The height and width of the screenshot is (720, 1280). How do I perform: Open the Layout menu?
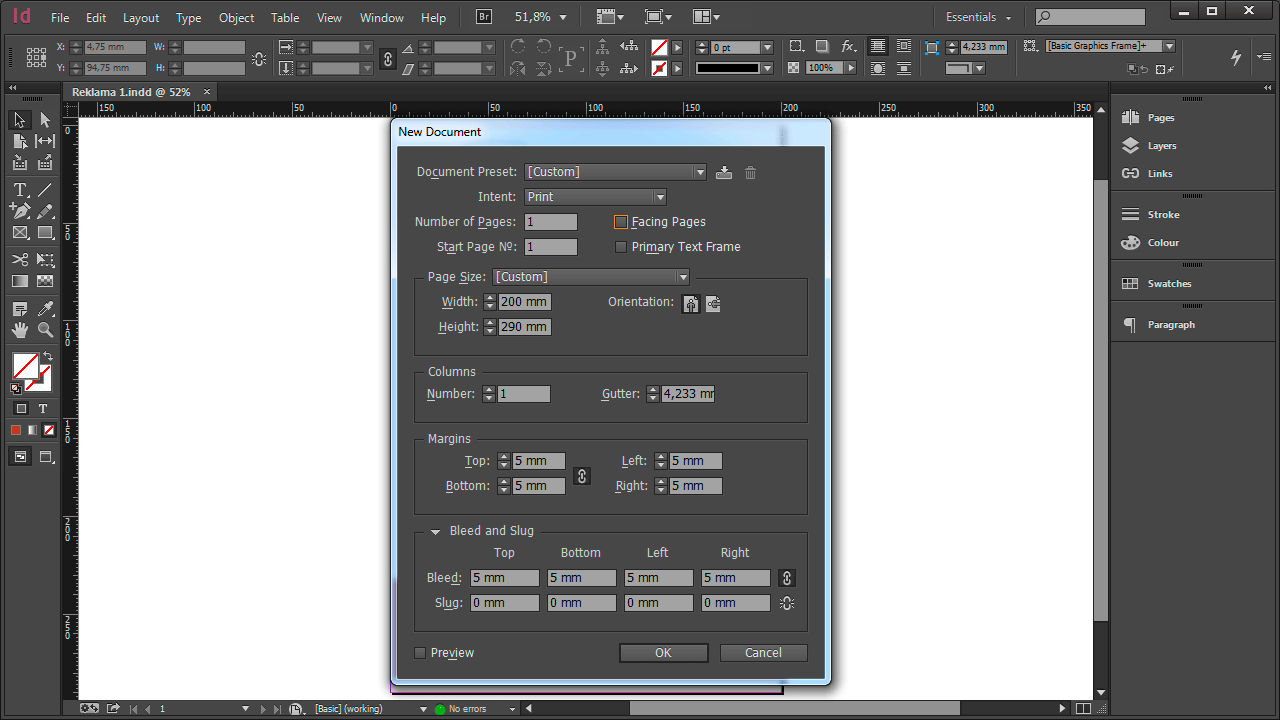coord(141,18)
